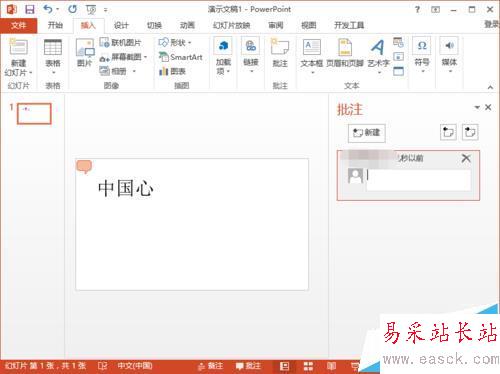The height and width of the screenshot is (374, 500).
Task: Select slide 1 thumbnail
Action: (x=34, y=113)
